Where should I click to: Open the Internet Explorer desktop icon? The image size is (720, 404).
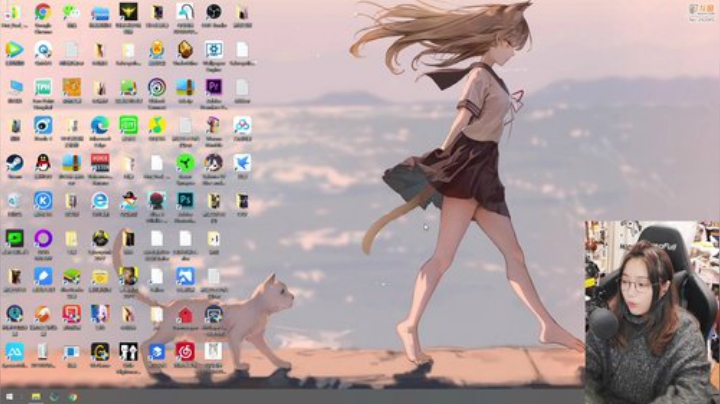tap(100, 201)
